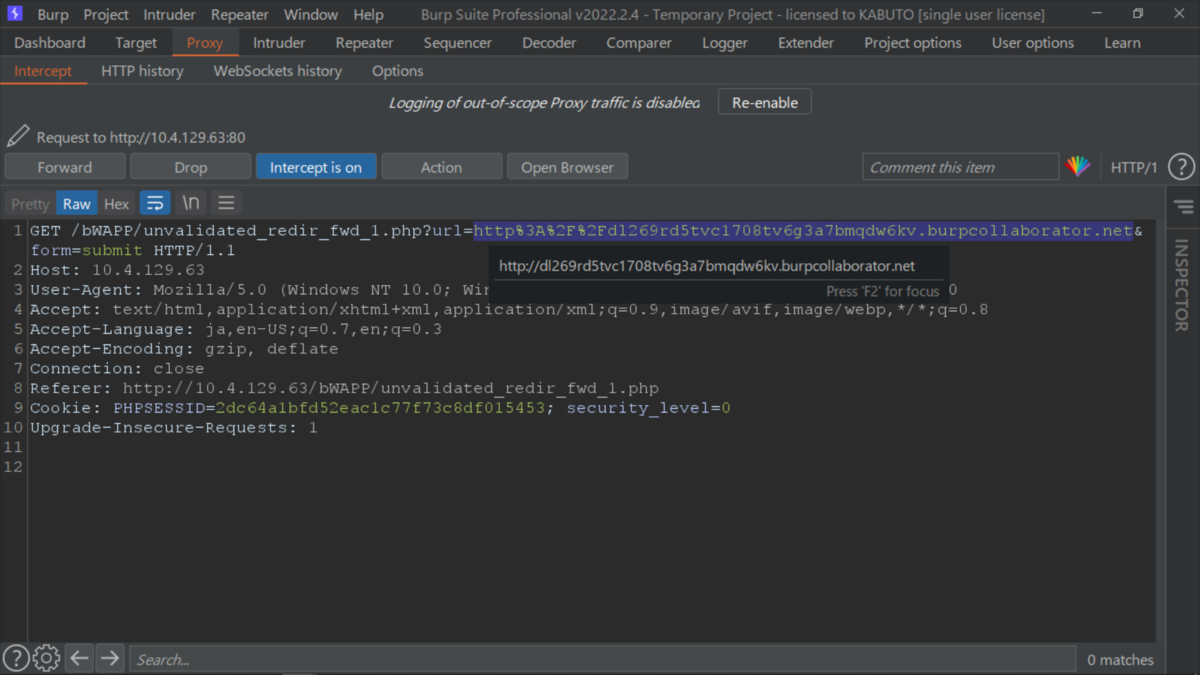Open the Window menu
1200x675 pixels.
coord(311,14)
